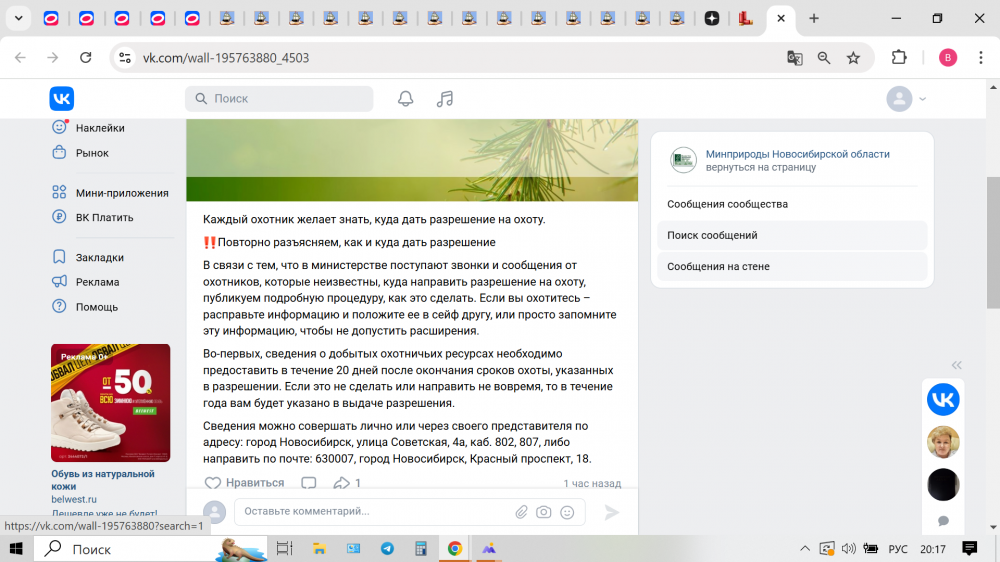Select "Сообщения сообщества" menu item
Image resolution: width=1000 pixels, height=562 pixels.
728,204
